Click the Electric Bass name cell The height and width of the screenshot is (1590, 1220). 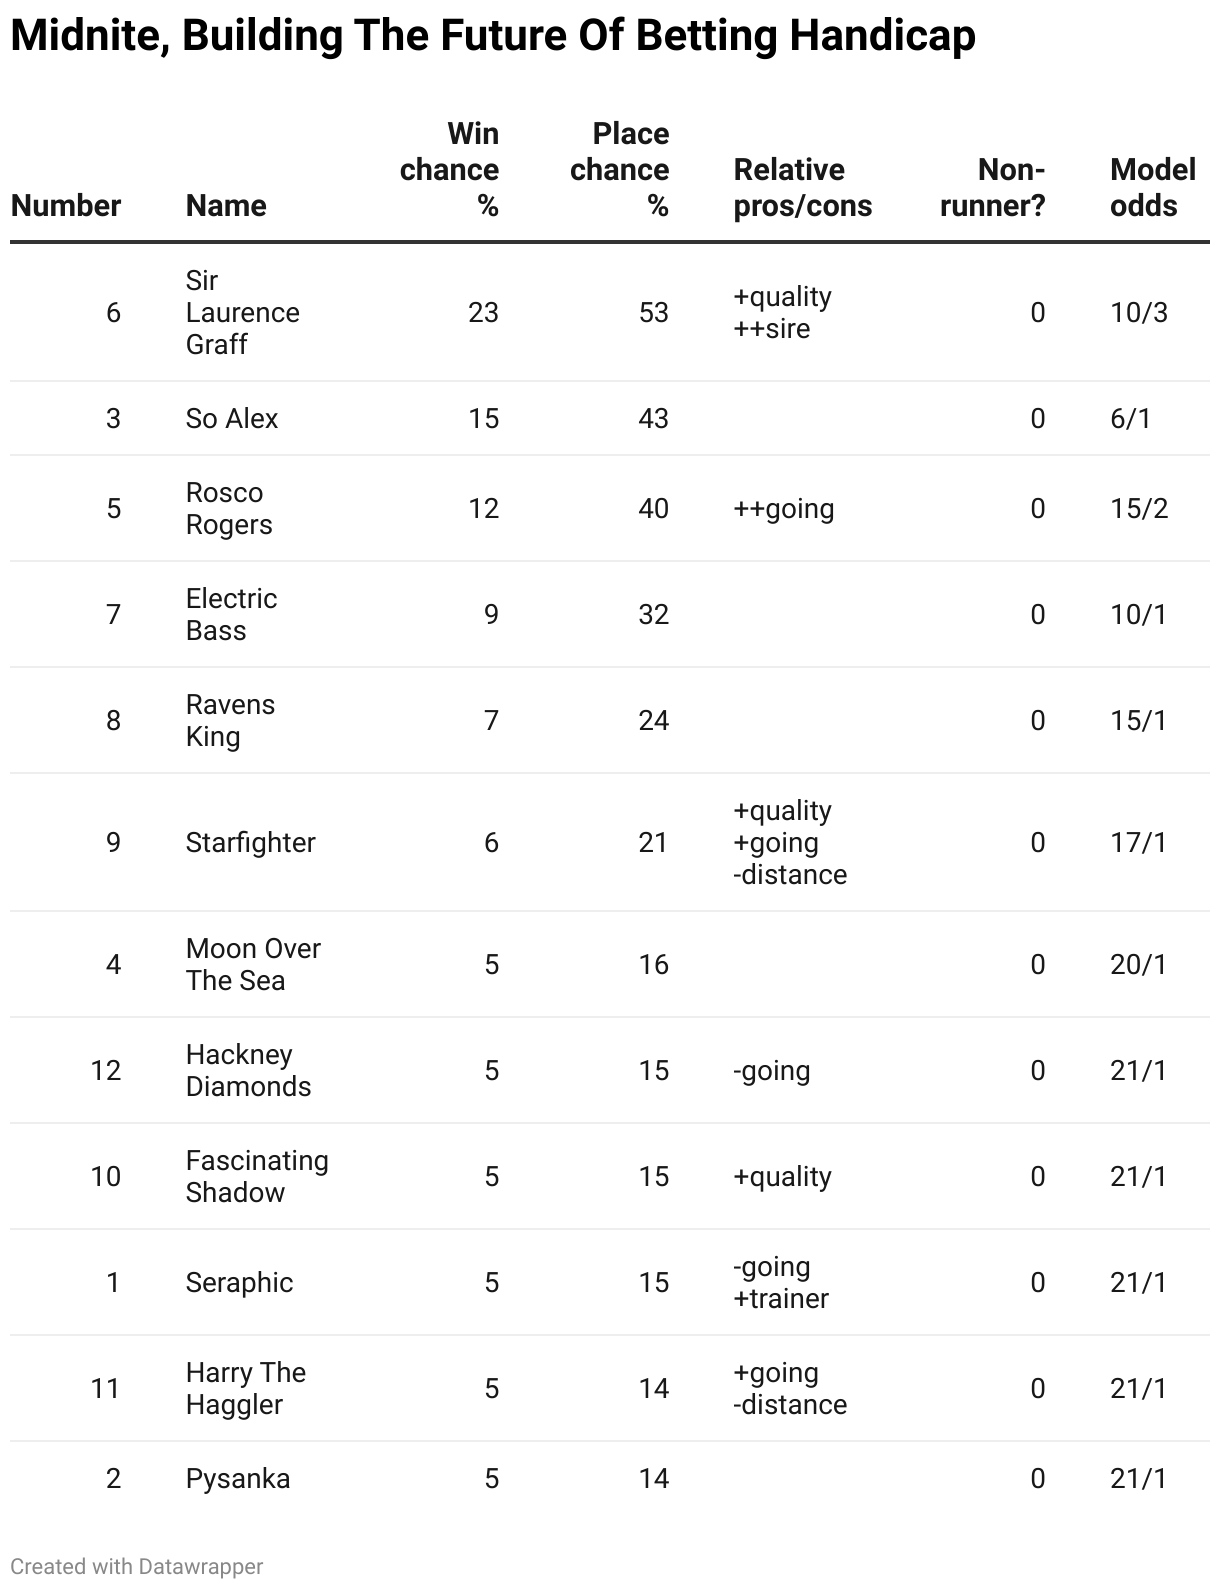coord(231,614)
